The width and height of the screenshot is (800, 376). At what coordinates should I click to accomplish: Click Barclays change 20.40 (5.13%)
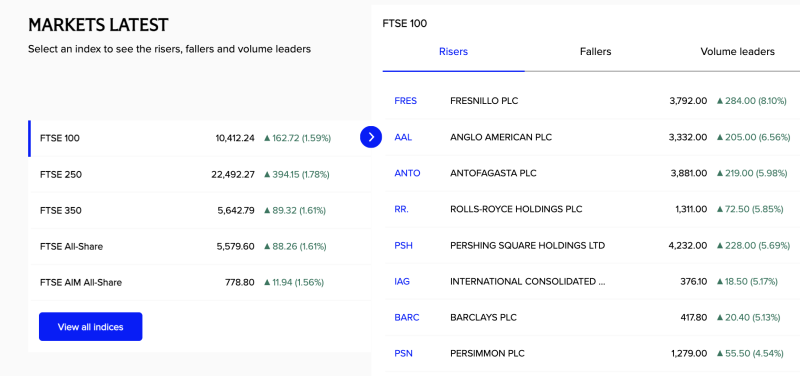pos(748,317)
